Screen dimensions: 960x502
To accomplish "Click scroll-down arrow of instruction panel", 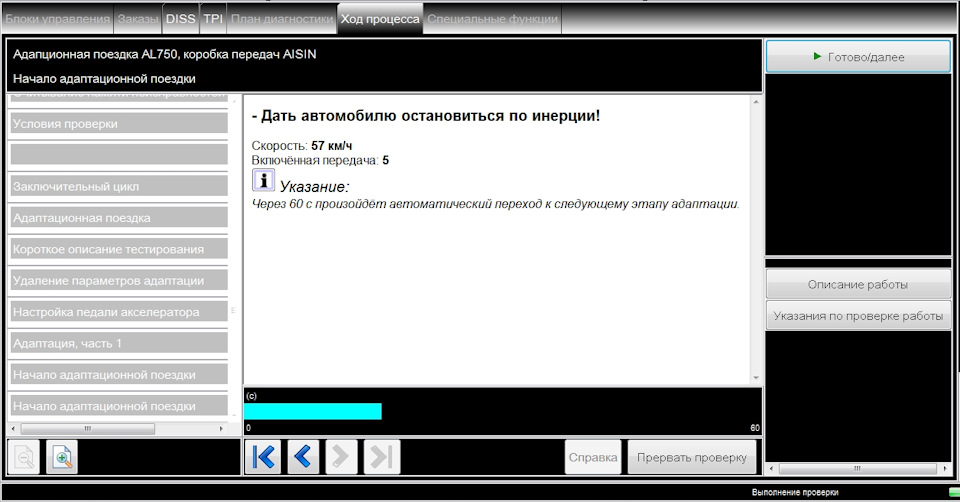I will coord(756,378).
